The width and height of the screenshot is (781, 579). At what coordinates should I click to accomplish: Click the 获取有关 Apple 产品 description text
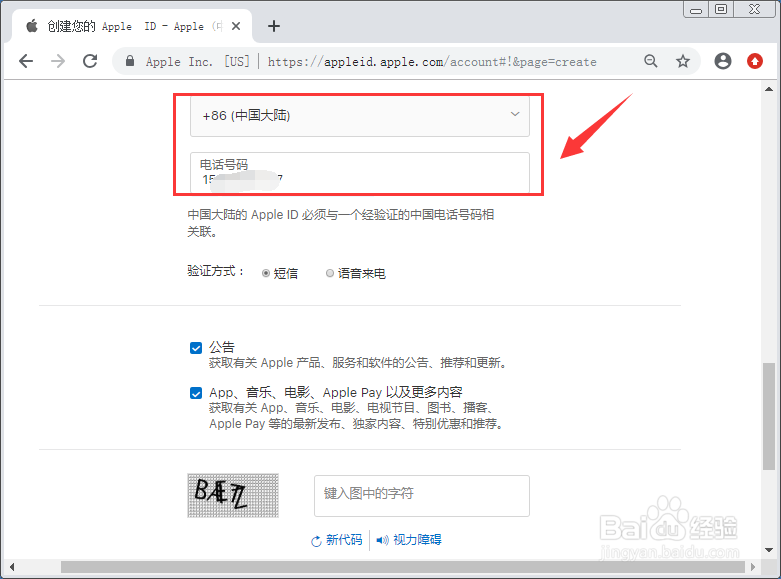click(x=358, y=363)
